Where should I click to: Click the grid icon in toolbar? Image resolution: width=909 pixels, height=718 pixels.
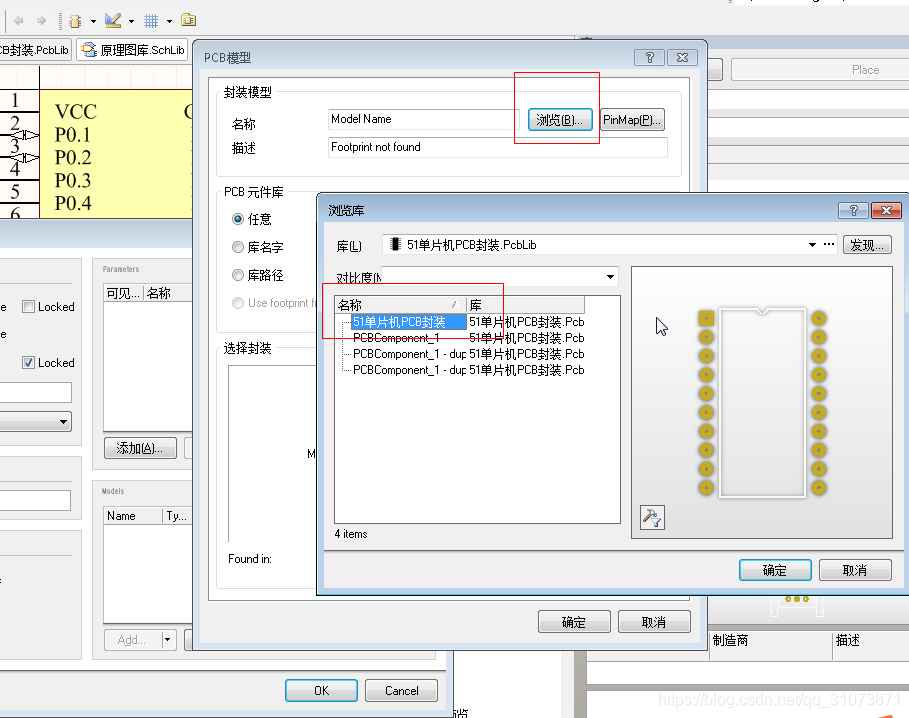coord(151,20)
